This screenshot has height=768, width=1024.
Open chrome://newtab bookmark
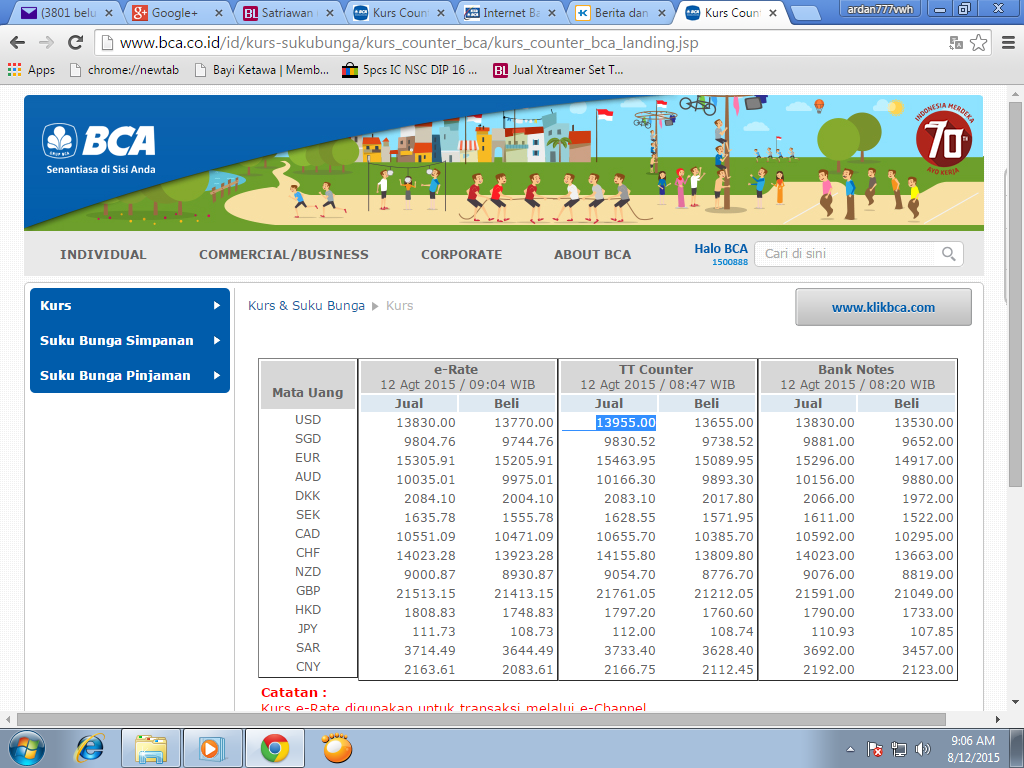(x=124, y=70)
